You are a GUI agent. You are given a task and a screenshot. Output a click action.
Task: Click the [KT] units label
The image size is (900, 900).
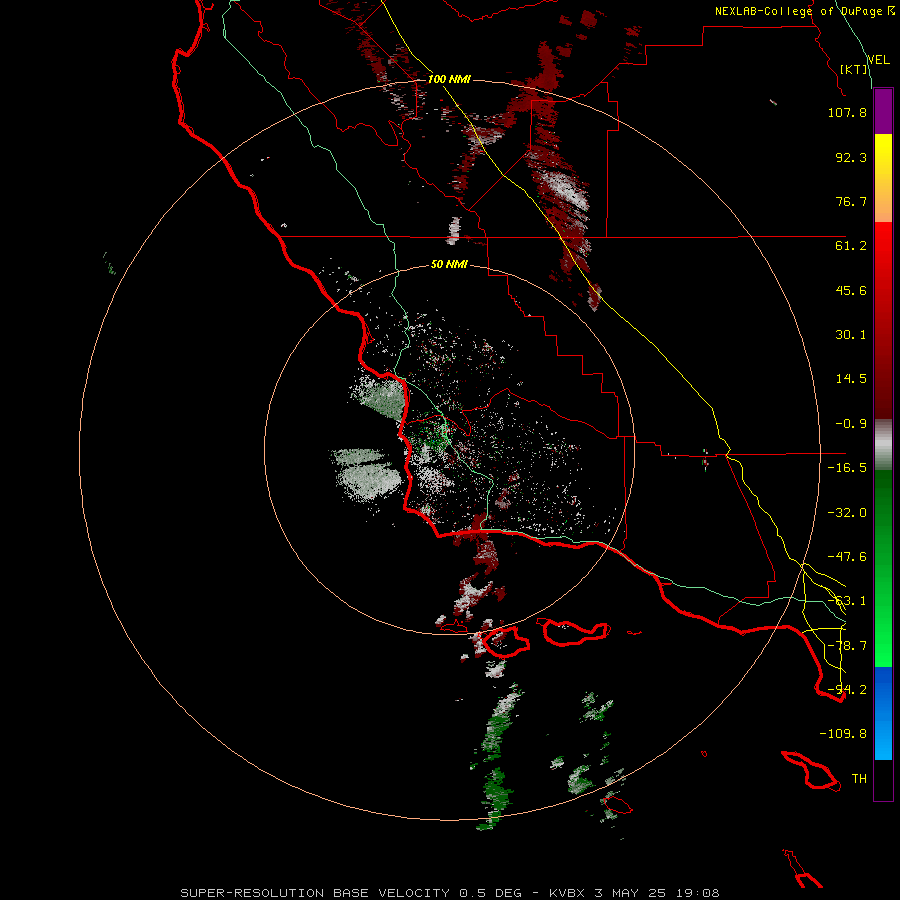coord(853,69)
